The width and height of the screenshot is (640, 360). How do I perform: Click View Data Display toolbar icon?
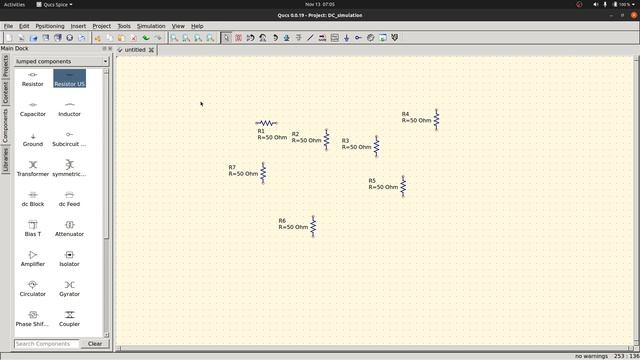coord(383,38)
